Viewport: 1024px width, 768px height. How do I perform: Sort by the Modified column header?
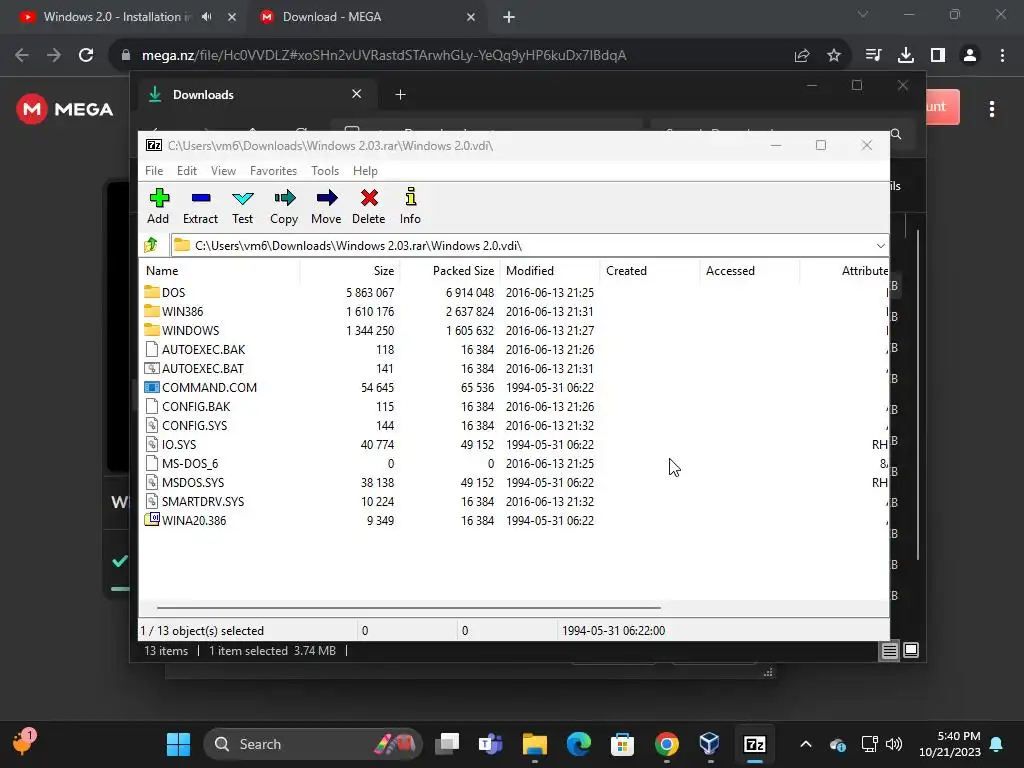pyautogui.click(x=550, y=270)
